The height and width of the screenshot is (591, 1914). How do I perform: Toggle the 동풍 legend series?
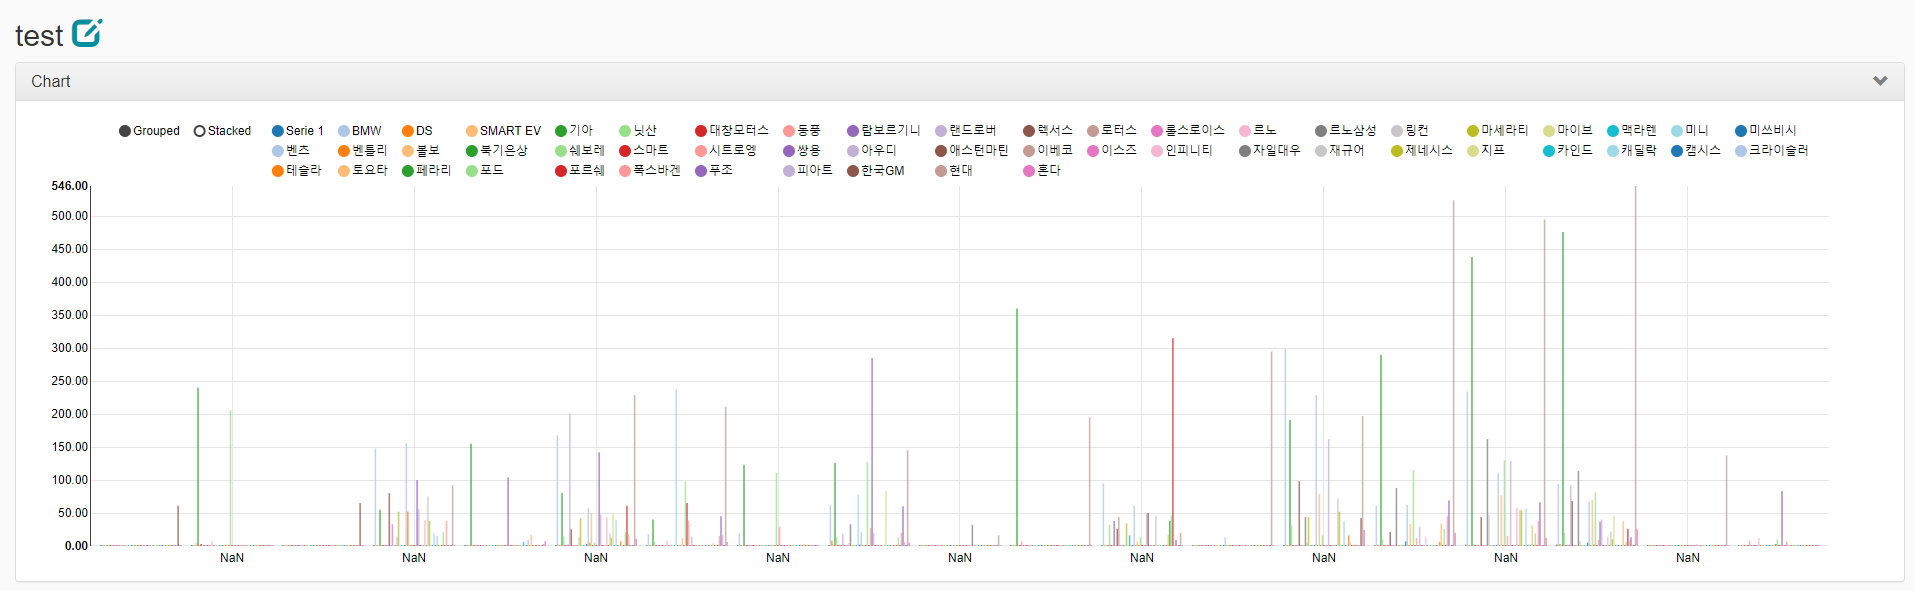(x=802, y=131)
